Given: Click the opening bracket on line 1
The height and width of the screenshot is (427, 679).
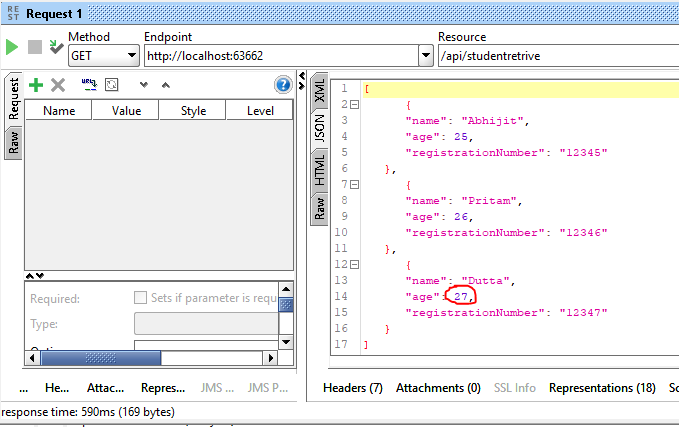Looking at the screenshot, I should 367,89.
